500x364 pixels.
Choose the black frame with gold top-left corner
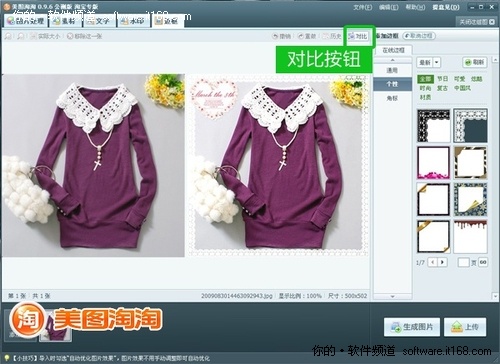(x=433, y=199)
